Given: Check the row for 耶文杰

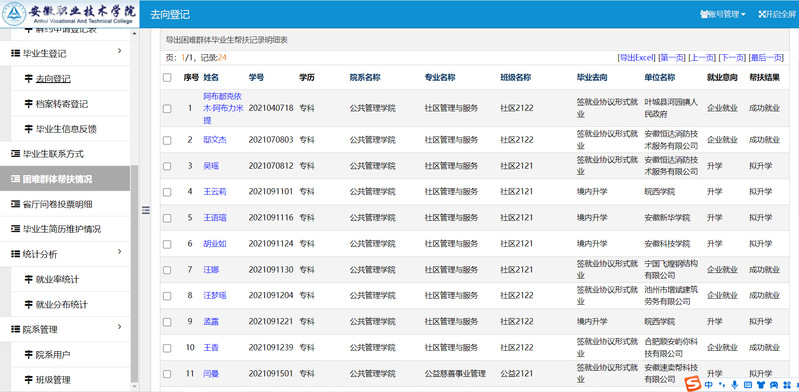Looking at the screenshot, I should click(167, 140).
